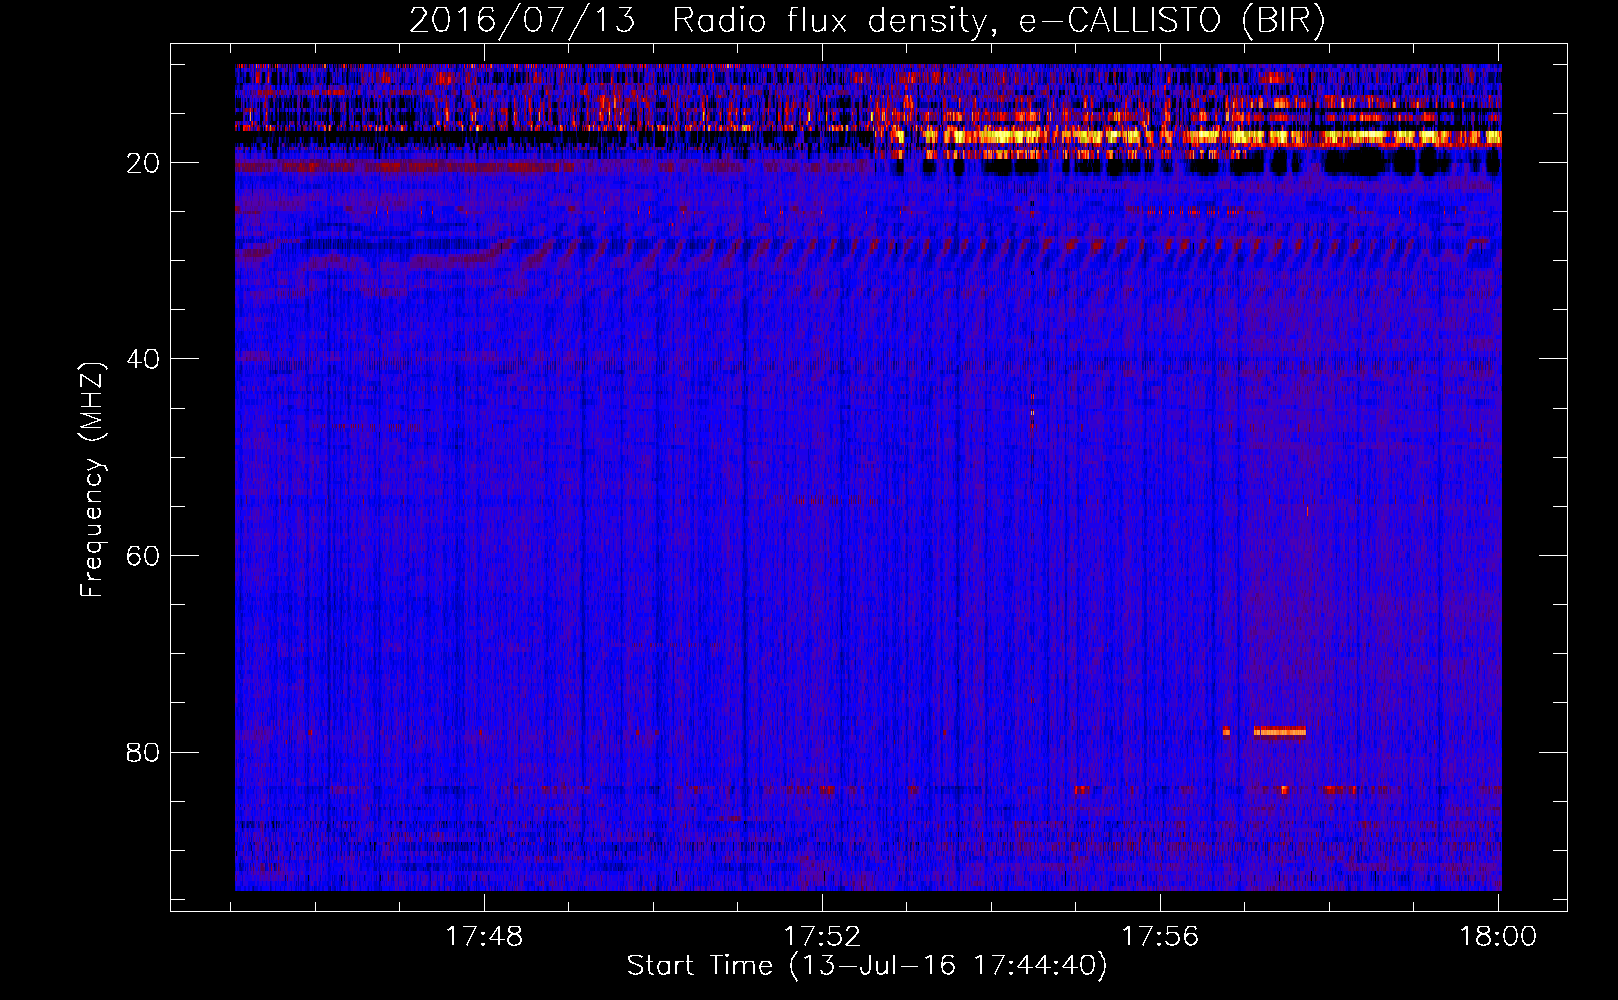Click the 18:00 time tick label
This screenshot has width=1618, height=1000.
point(1498,936)
